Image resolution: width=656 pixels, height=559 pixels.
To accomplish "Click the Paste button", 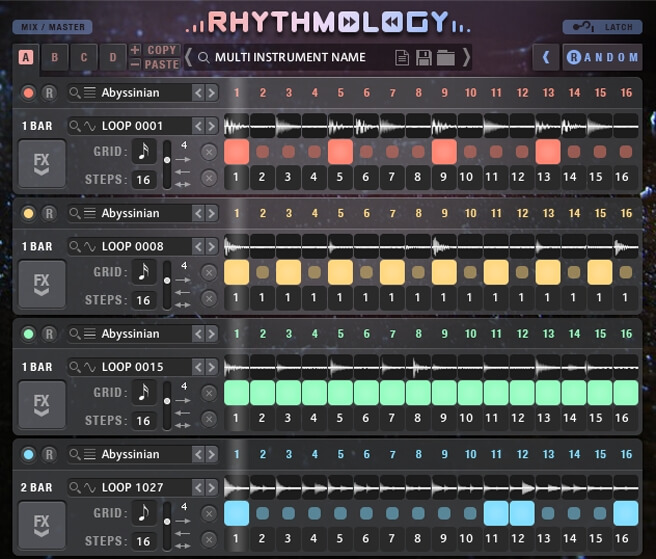I will pyautogui.click(x=162, y=64).
